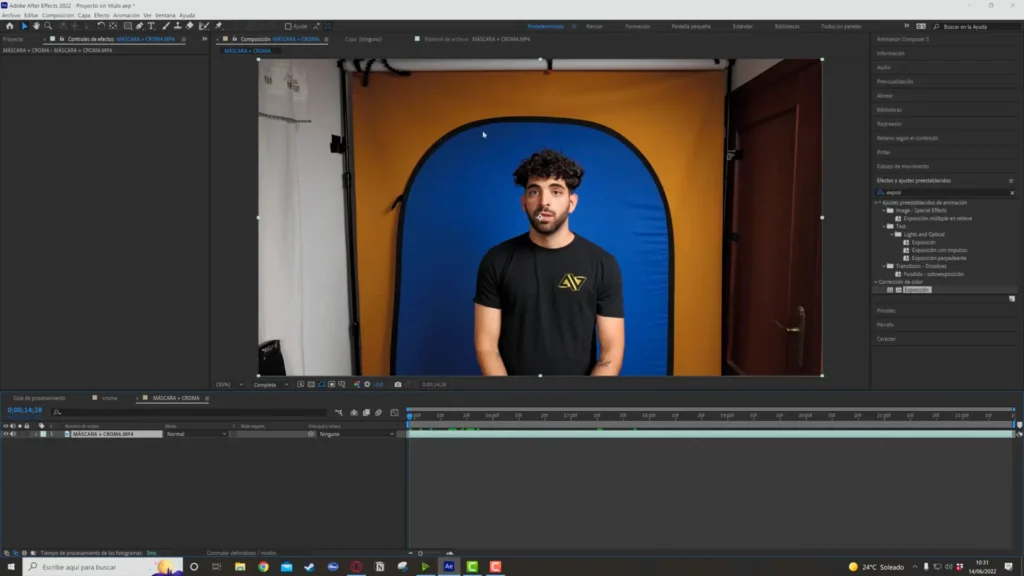Open the Normal blending mode dropdown
The height and width of the screenshot is (576, 1024).
pos(195,434)
